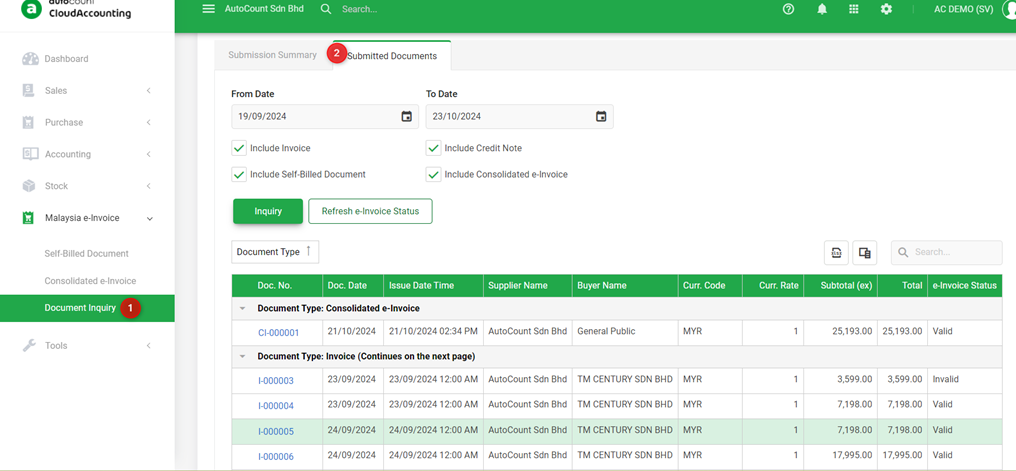Expand the Purchase menu chevron
The width and height of the screenshot is (1016, 471).
coord(148,122)
